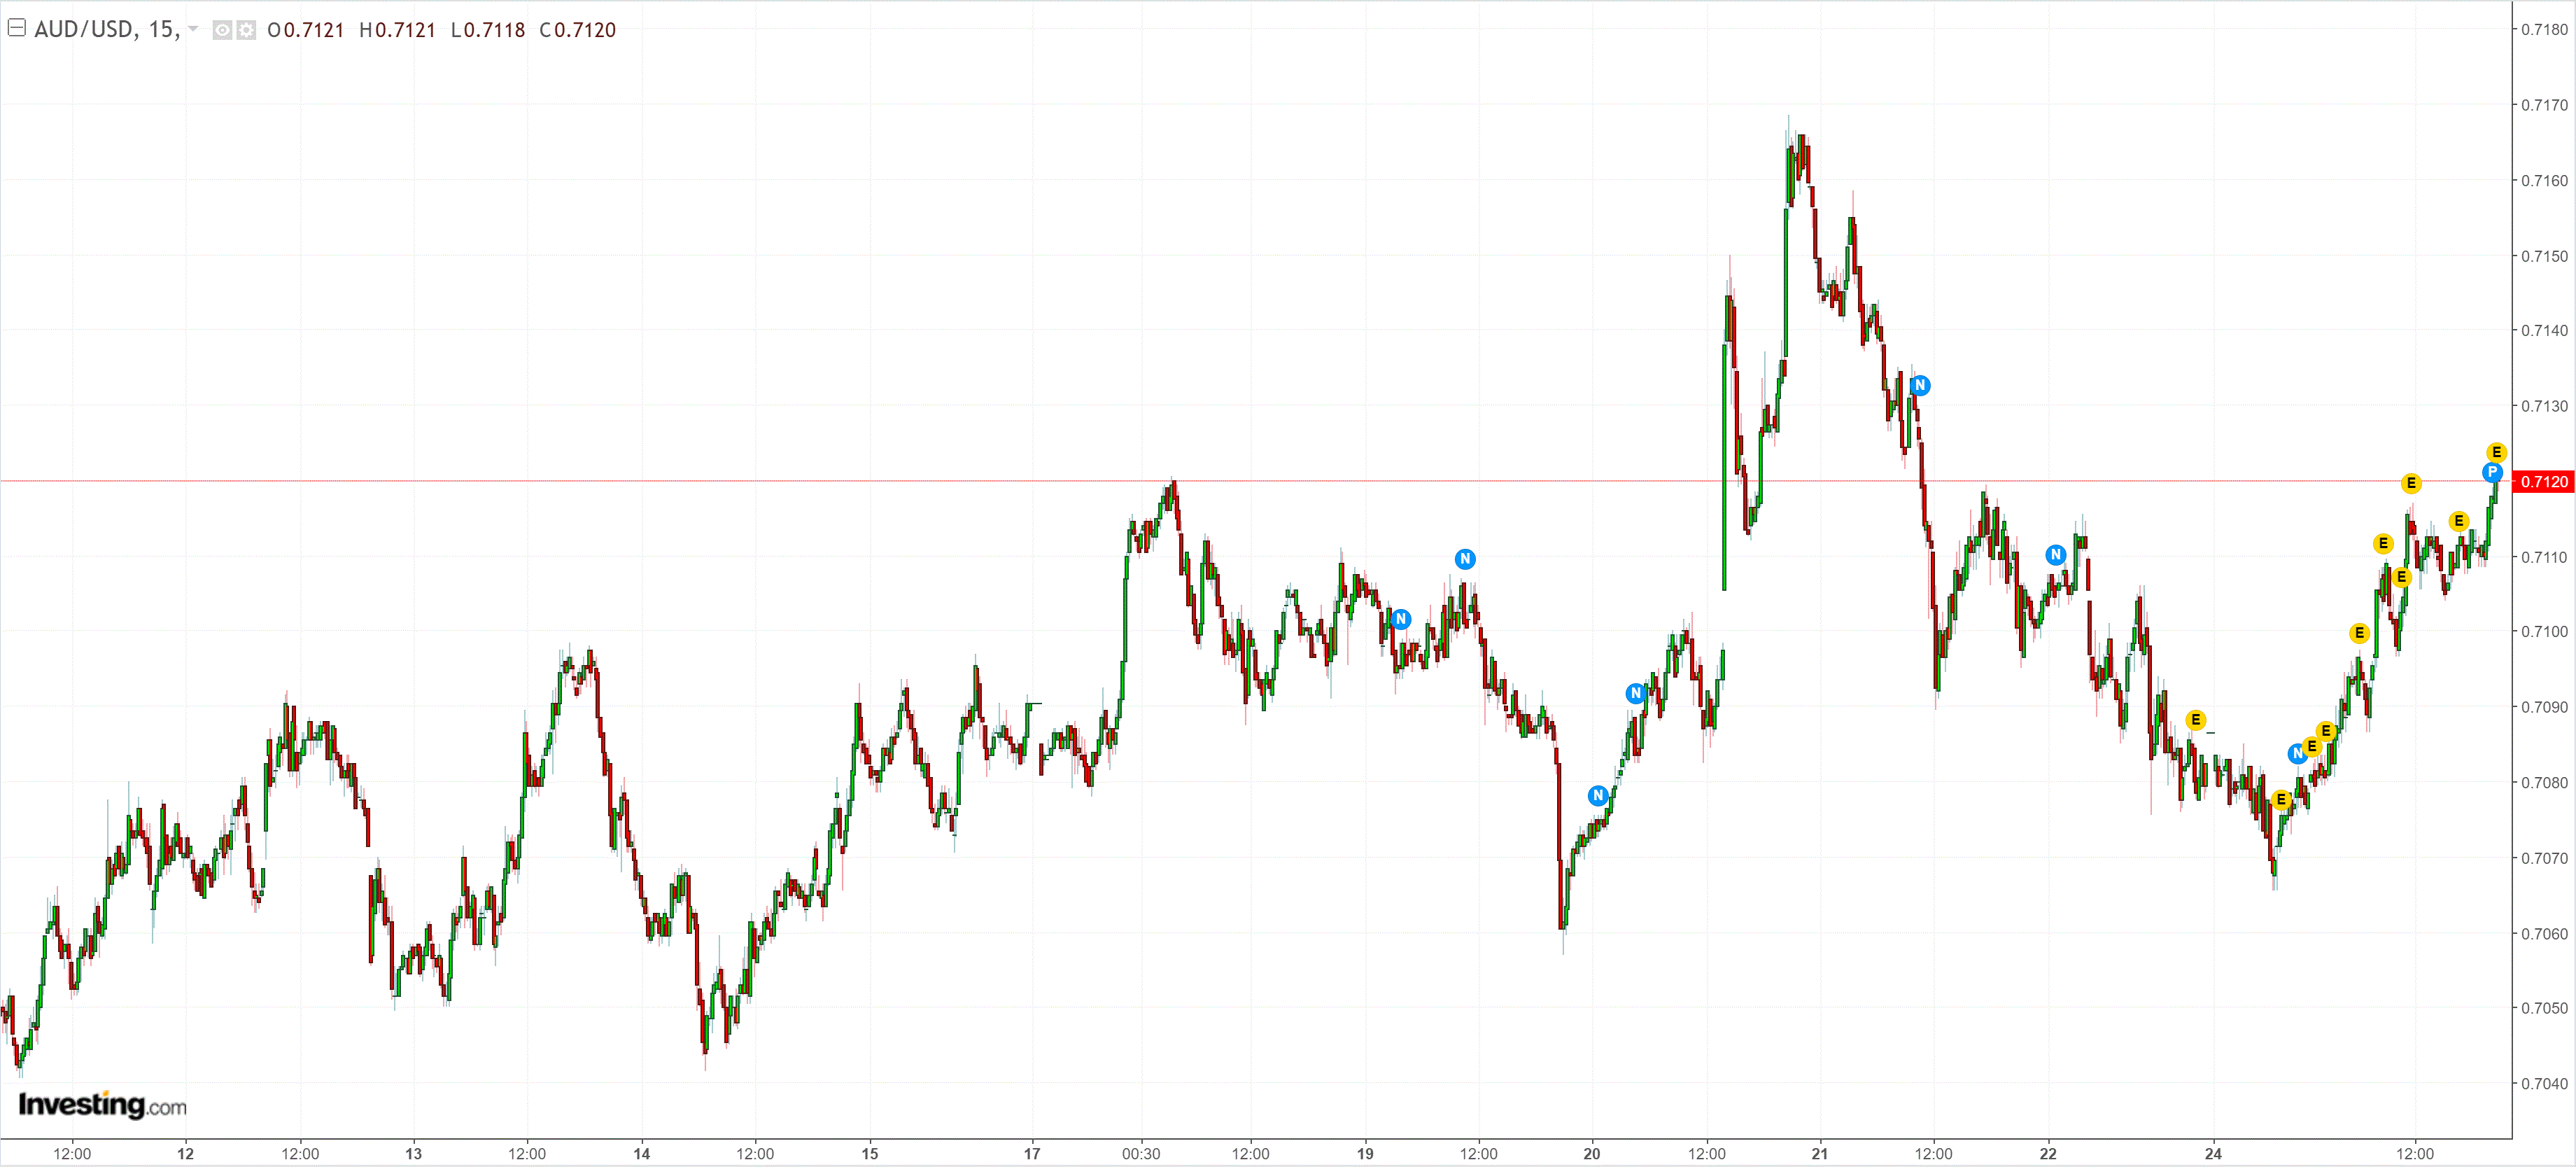Collapse the AUD/USD legend with minus box
The height and width of the screenshot is (1167, 2576).
16,28
